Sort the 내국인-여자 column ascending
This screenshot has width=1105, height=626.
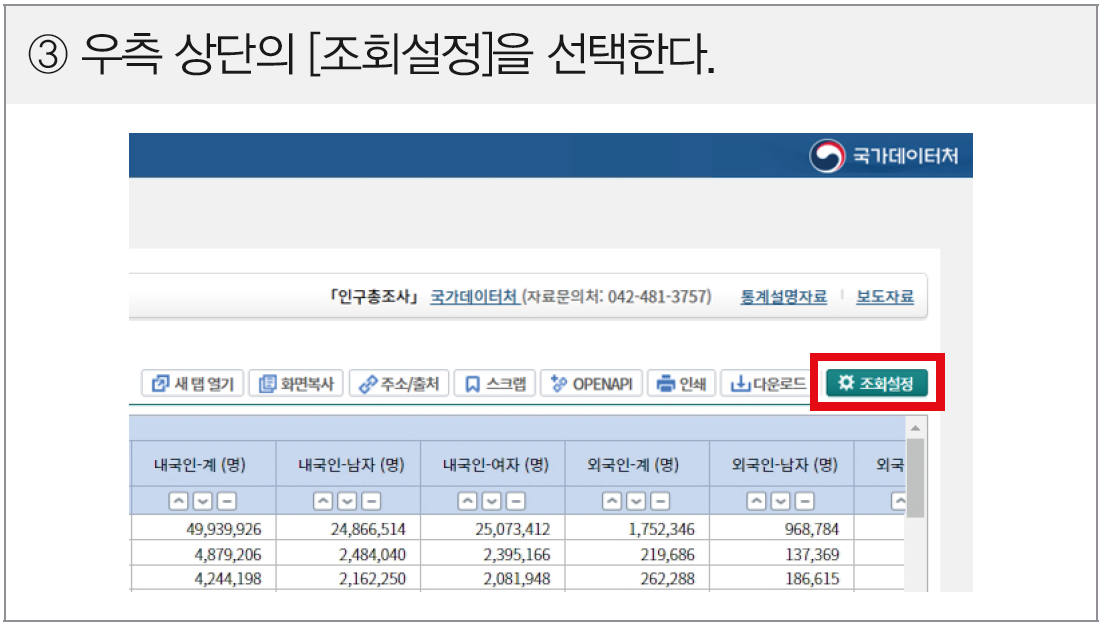tap(465, 501)
